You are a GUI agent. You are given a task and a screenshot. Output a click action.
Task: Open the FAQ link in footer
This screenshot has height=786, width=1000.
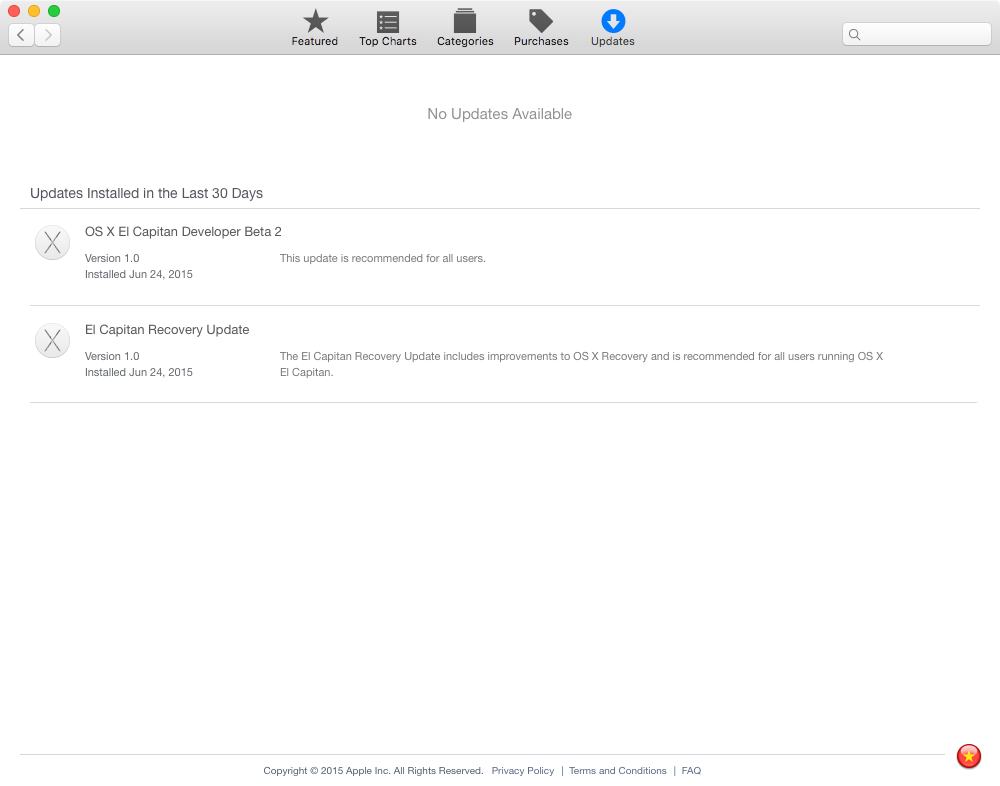coord(691,771)
